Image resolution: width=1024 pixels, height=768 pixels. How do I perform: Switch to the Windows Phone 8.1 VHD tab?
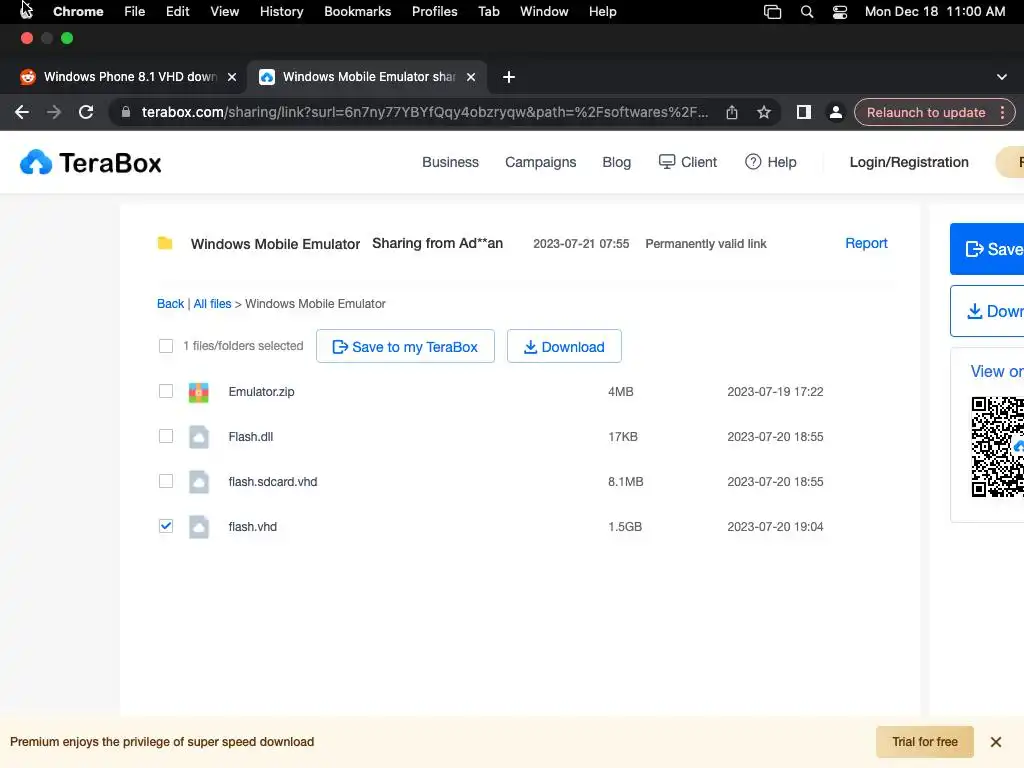(120, 77)
